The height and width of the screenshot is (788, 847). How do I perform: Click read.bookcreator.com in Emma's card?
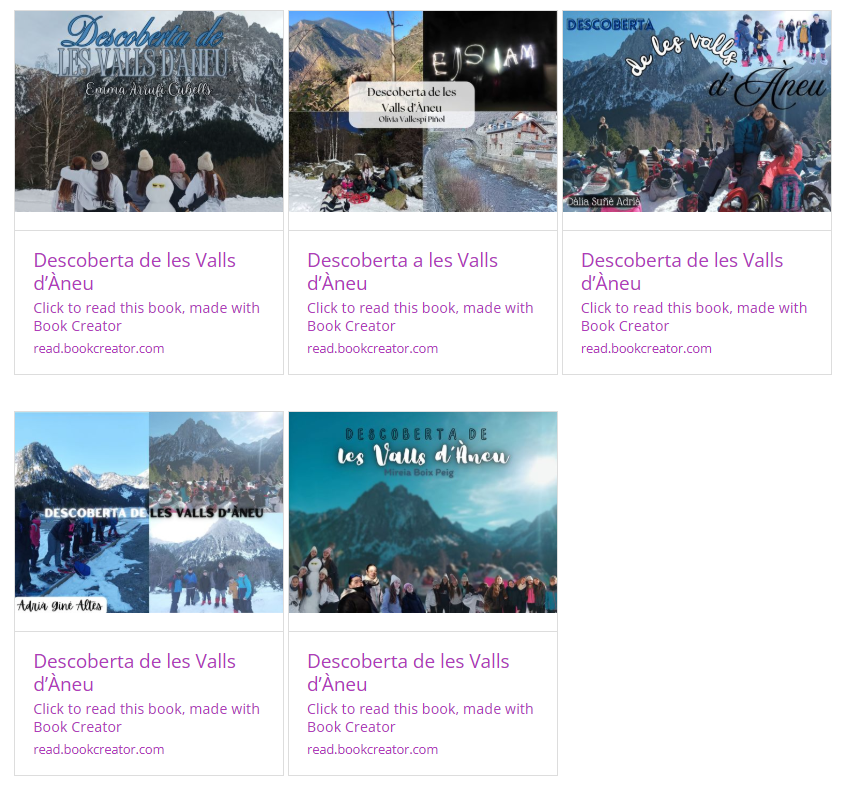pyautogui.click(x=99, y=349)
